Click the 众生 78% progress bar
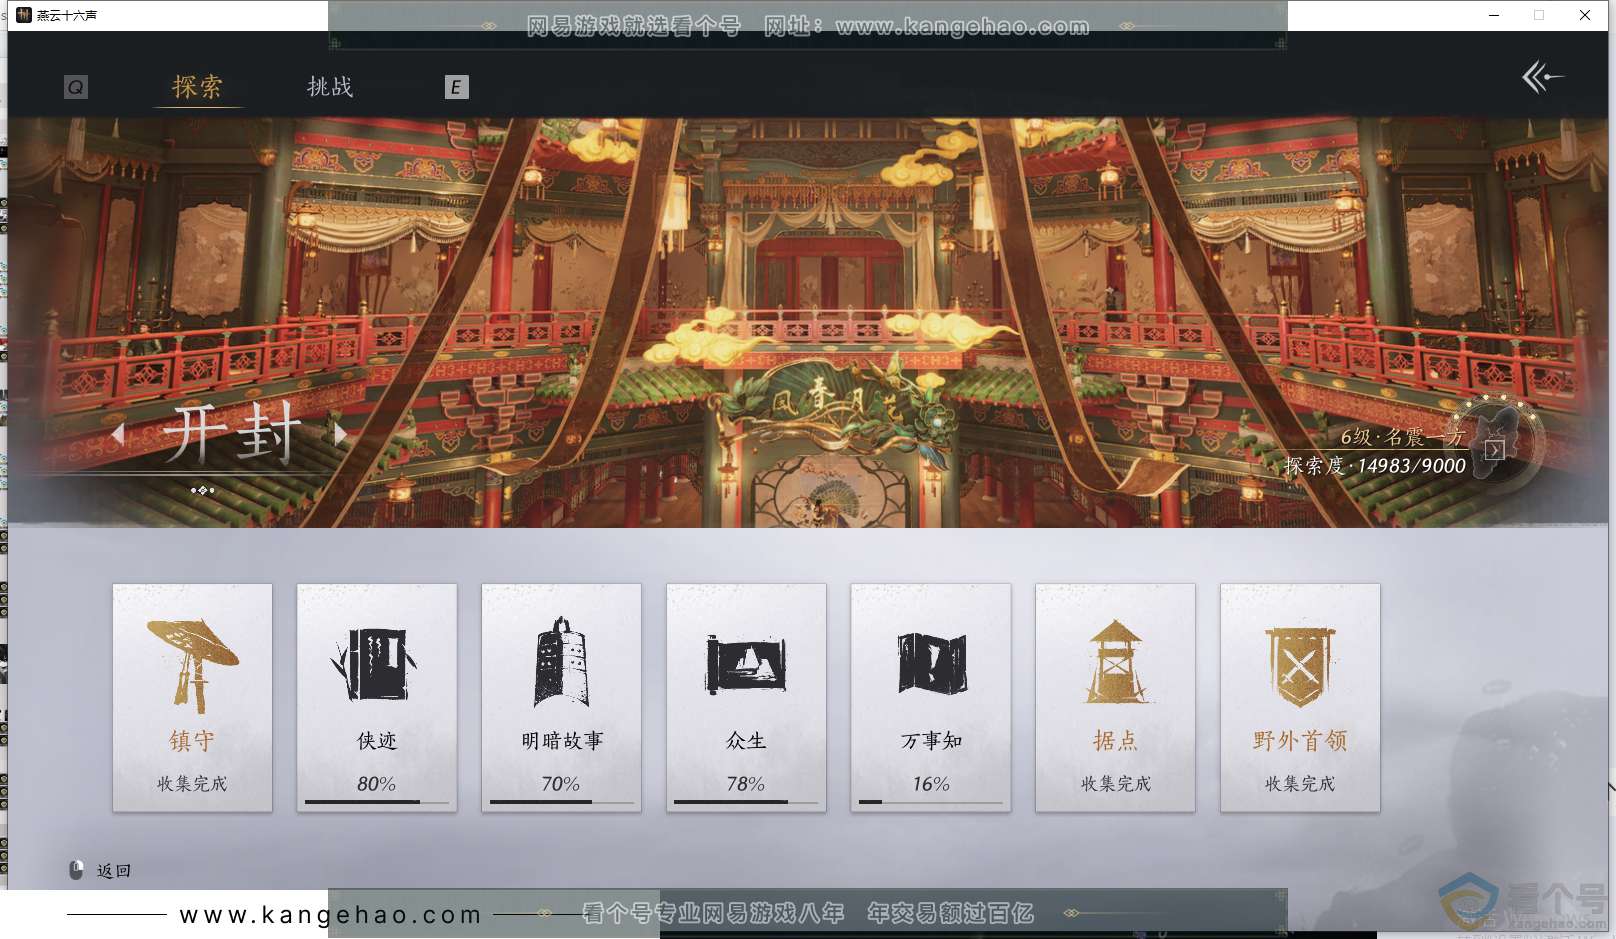 click(746, 802)
